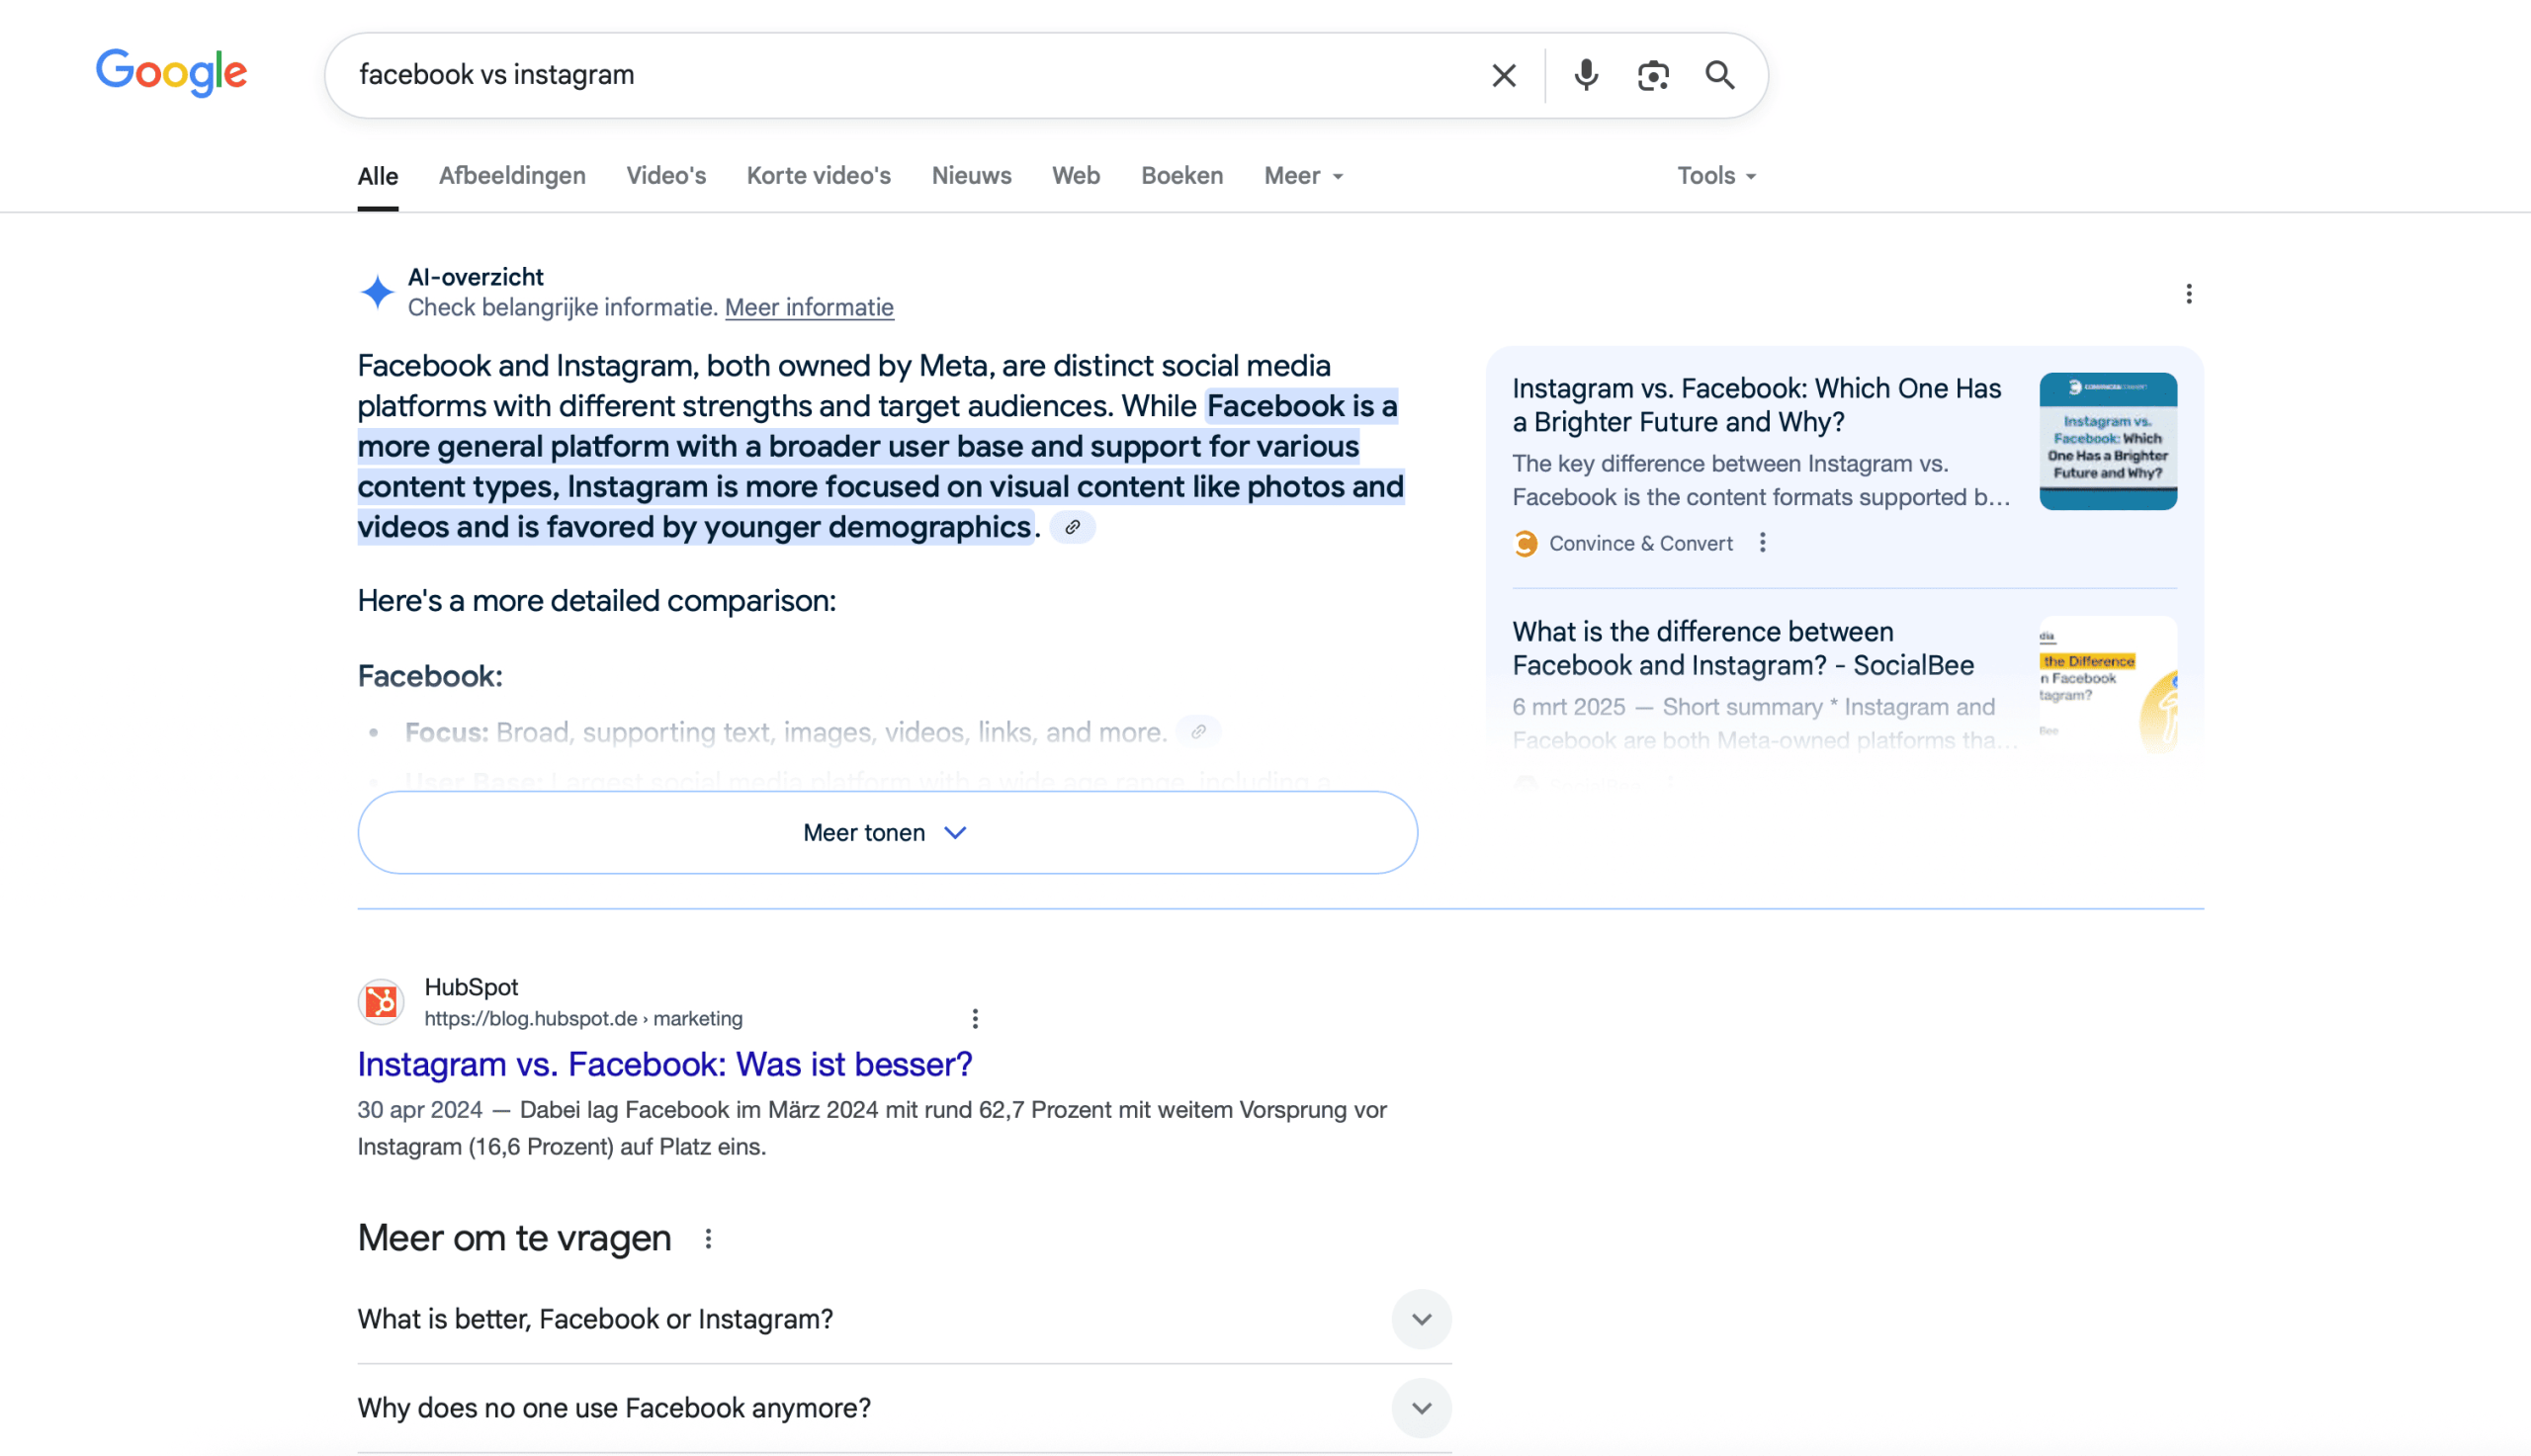Click the SocialBee article thumbnail

pyautogui.click(x=2108, y=685)
